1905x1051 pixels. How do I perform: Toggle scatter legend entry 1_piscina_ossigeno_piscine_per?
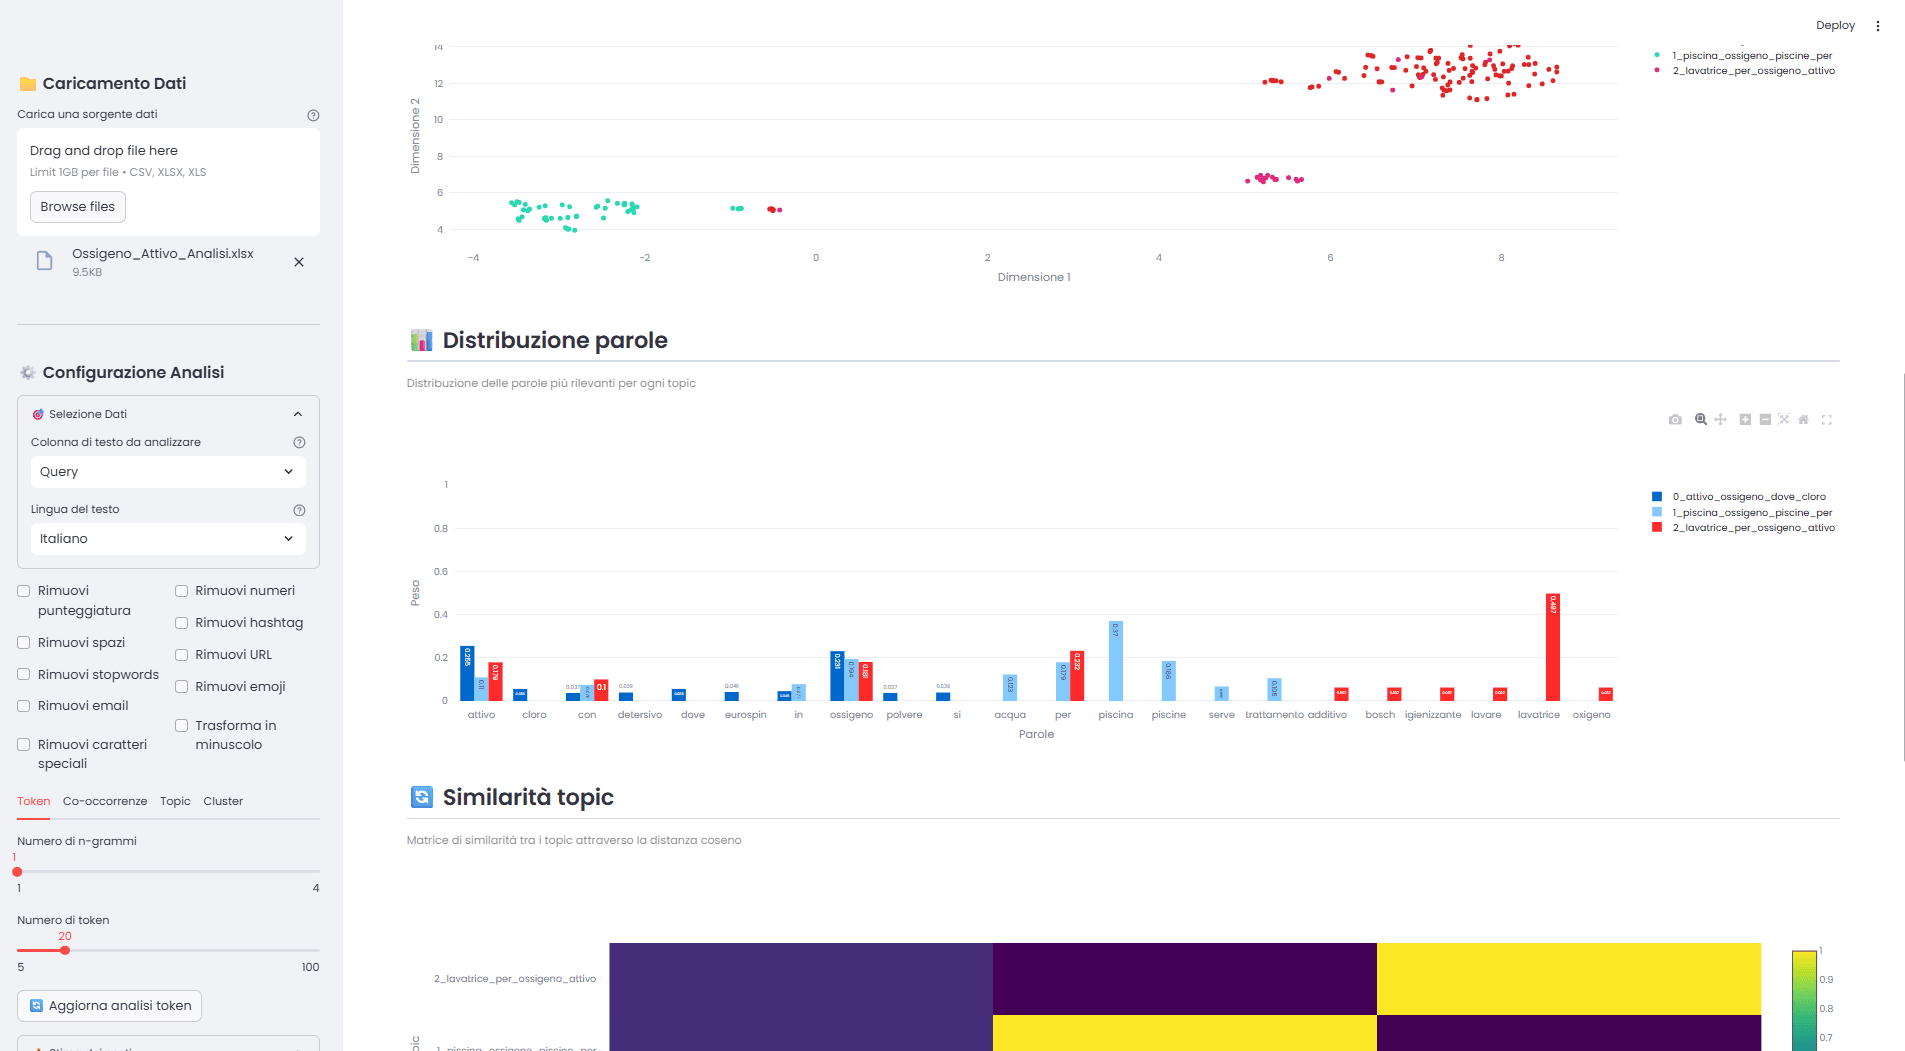tap(1742, 56)
